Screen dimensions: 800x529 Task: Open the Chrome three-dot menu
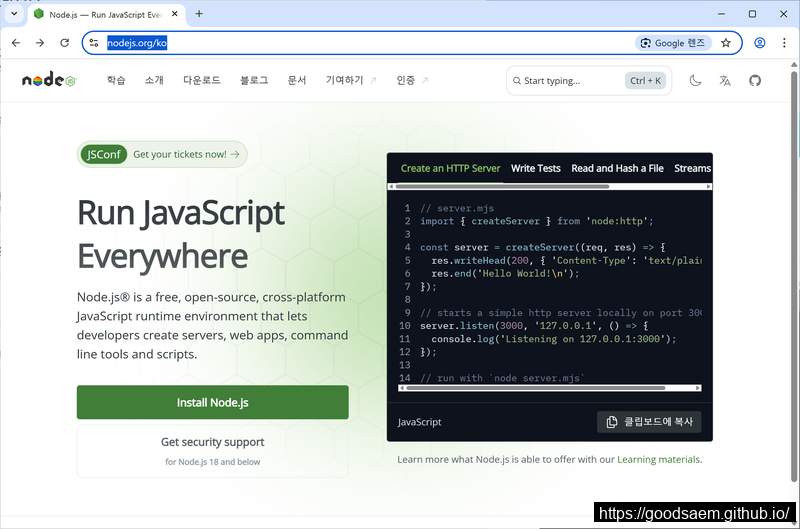[x=784, y=43]
